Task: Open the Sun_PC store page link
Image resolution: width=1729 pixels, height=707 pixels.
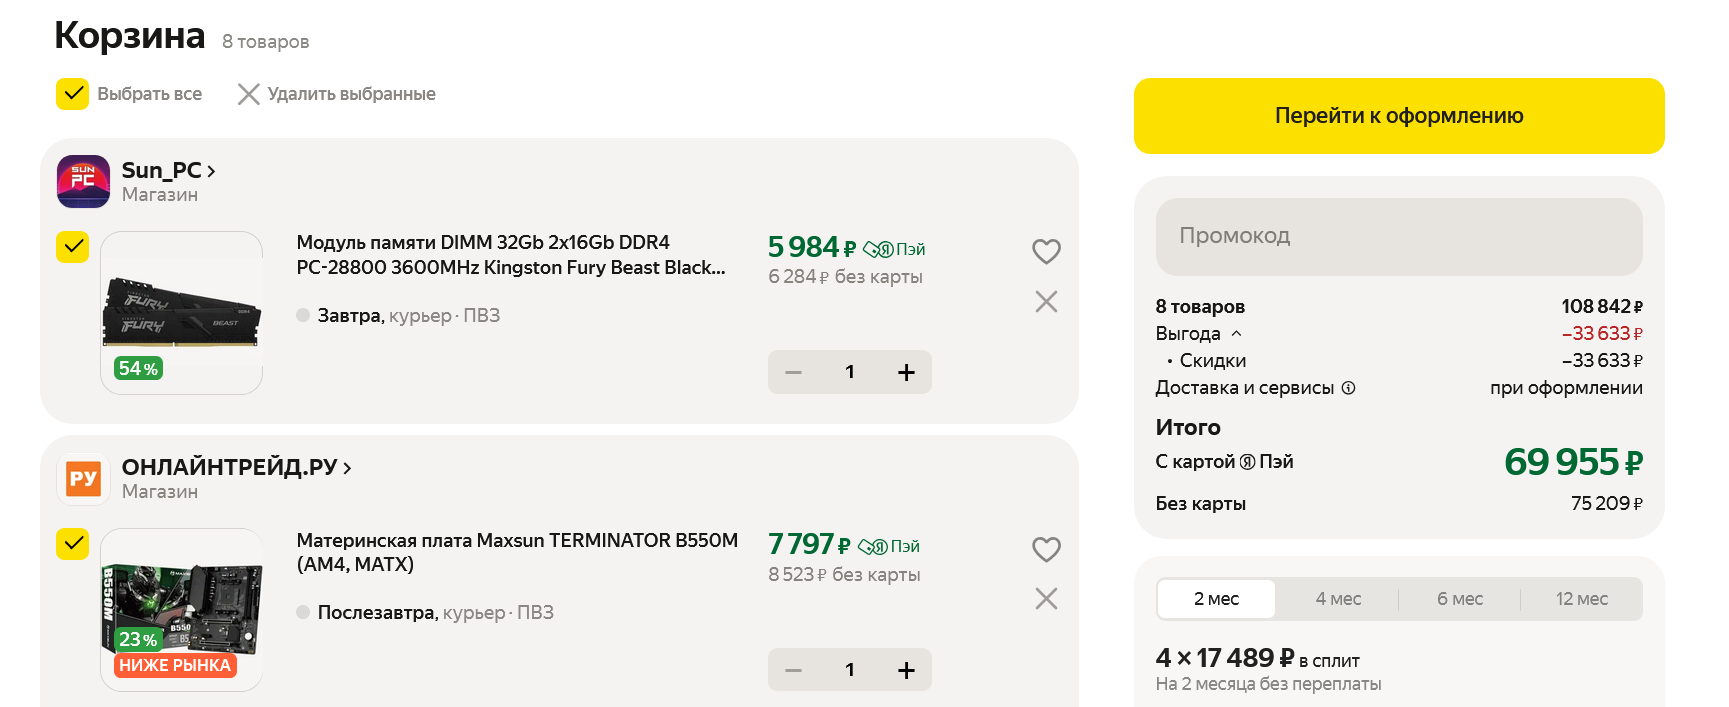Action: (x=168, y=171)
